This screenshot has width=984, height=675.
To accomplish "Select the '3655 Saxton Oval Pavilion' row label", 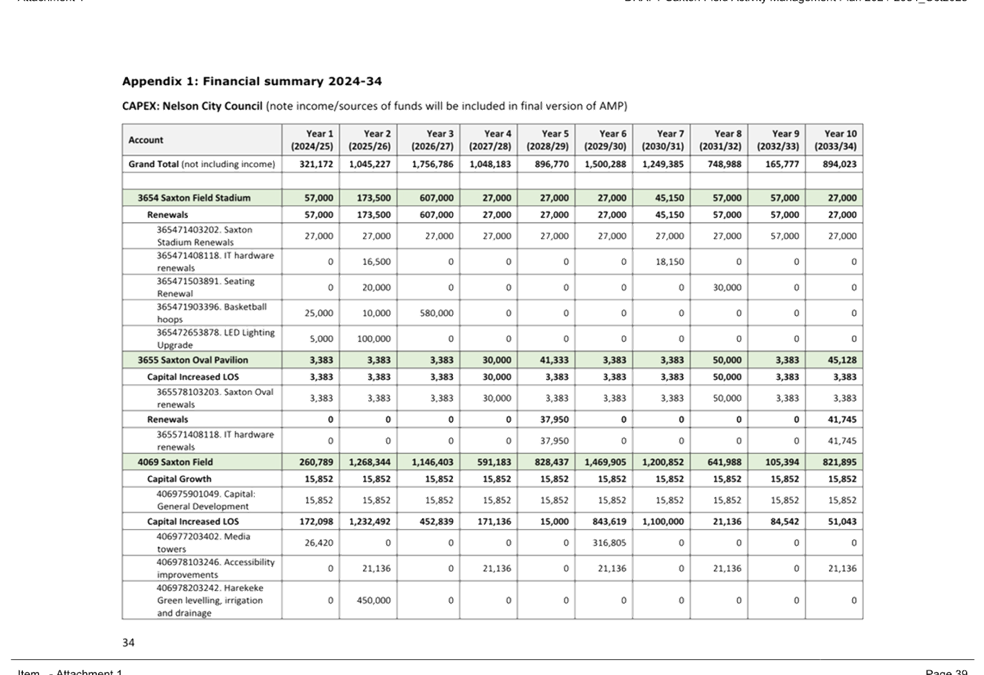I will click(193, 360).
